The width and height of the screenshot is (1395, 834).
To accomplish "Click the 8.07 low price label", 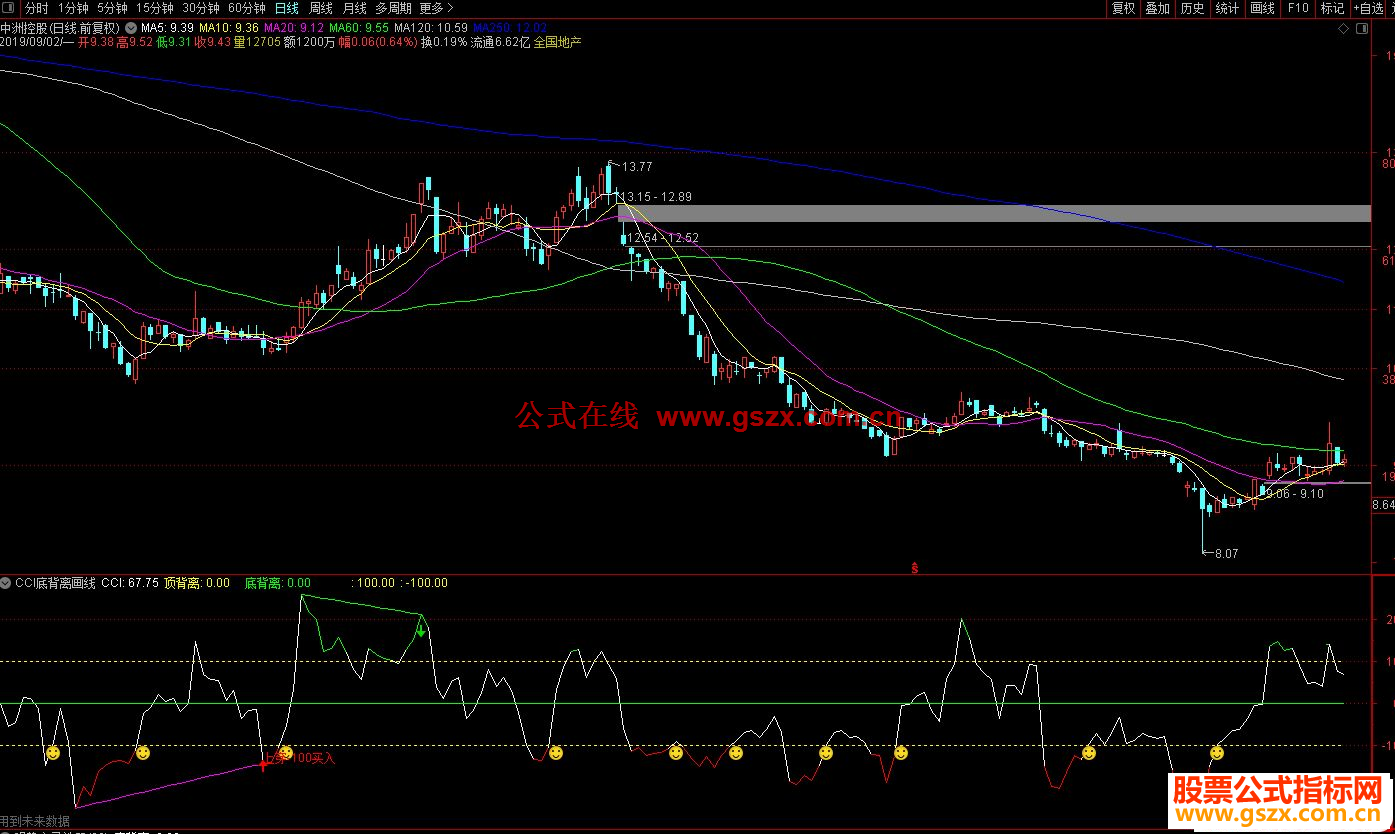I will pos(1226,553).
